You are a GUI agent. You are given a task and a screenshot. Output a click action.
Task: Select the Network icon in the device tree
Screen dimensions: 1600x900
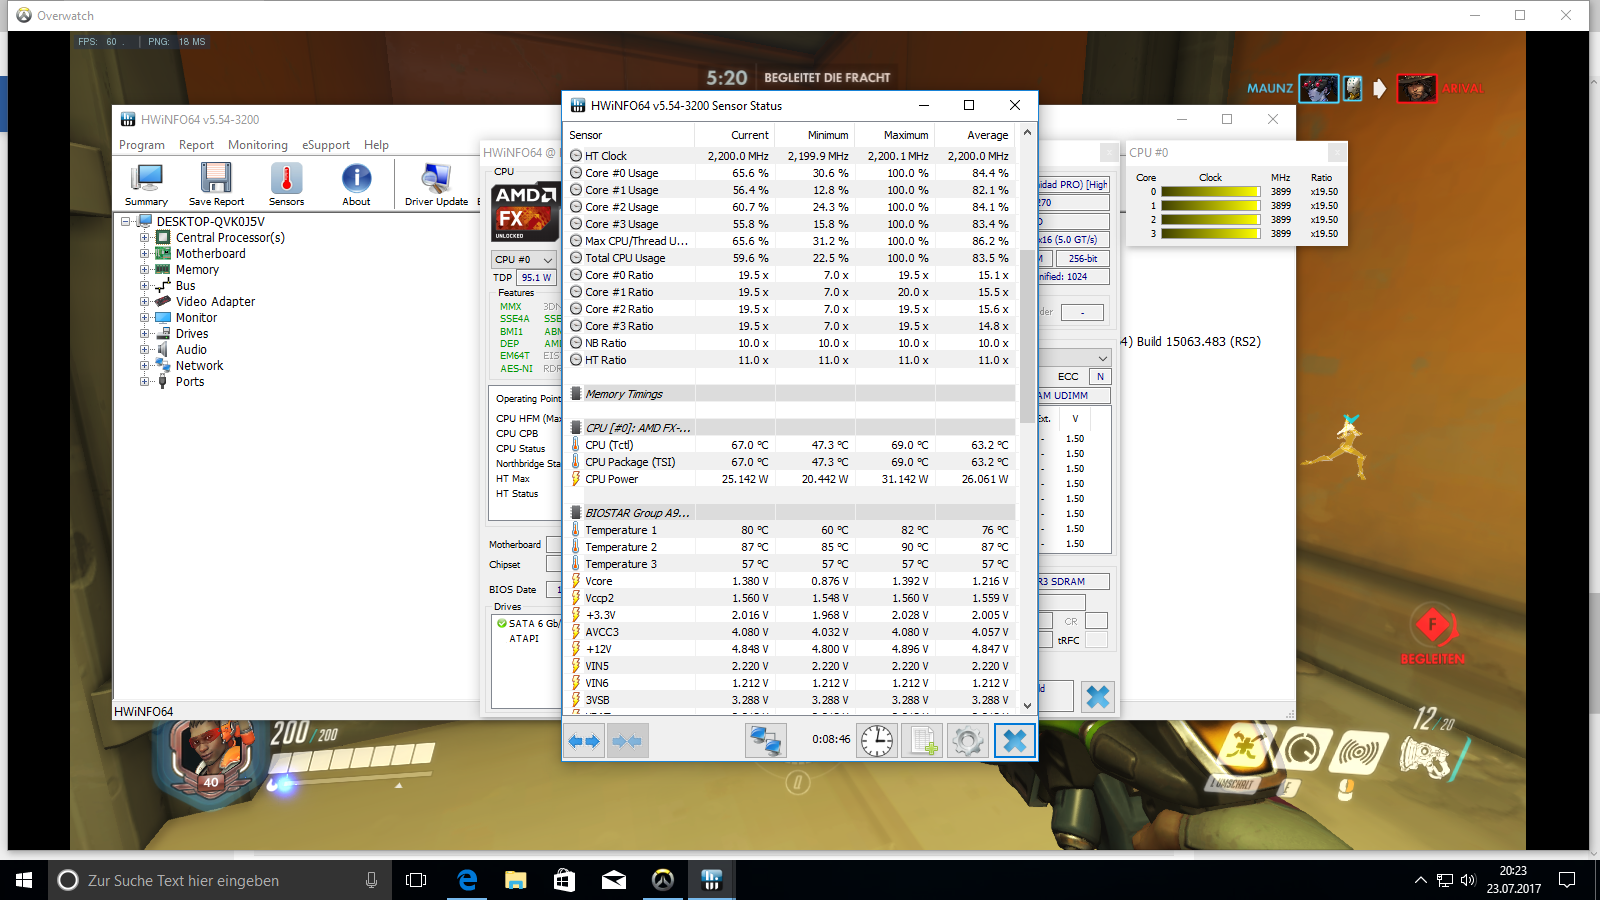click(163, 365)
